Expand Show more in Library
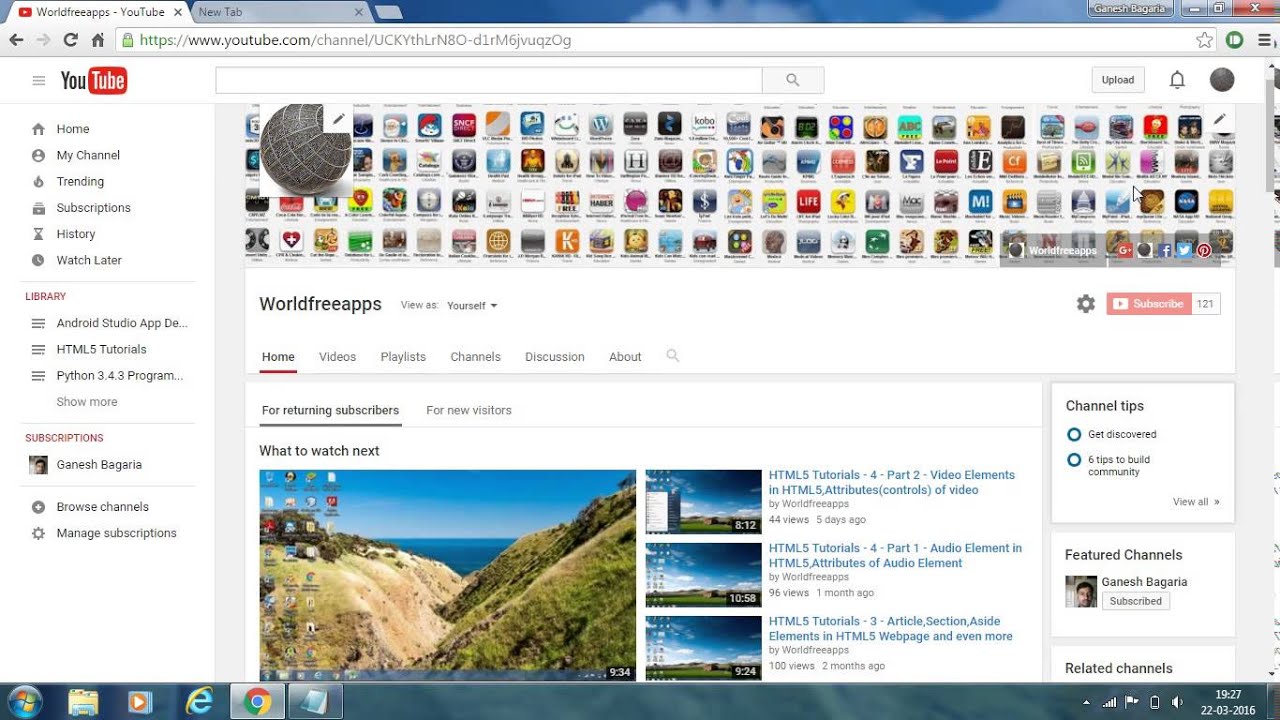The width and height of the screenshot is (1280, 720). tap(87, 402)
